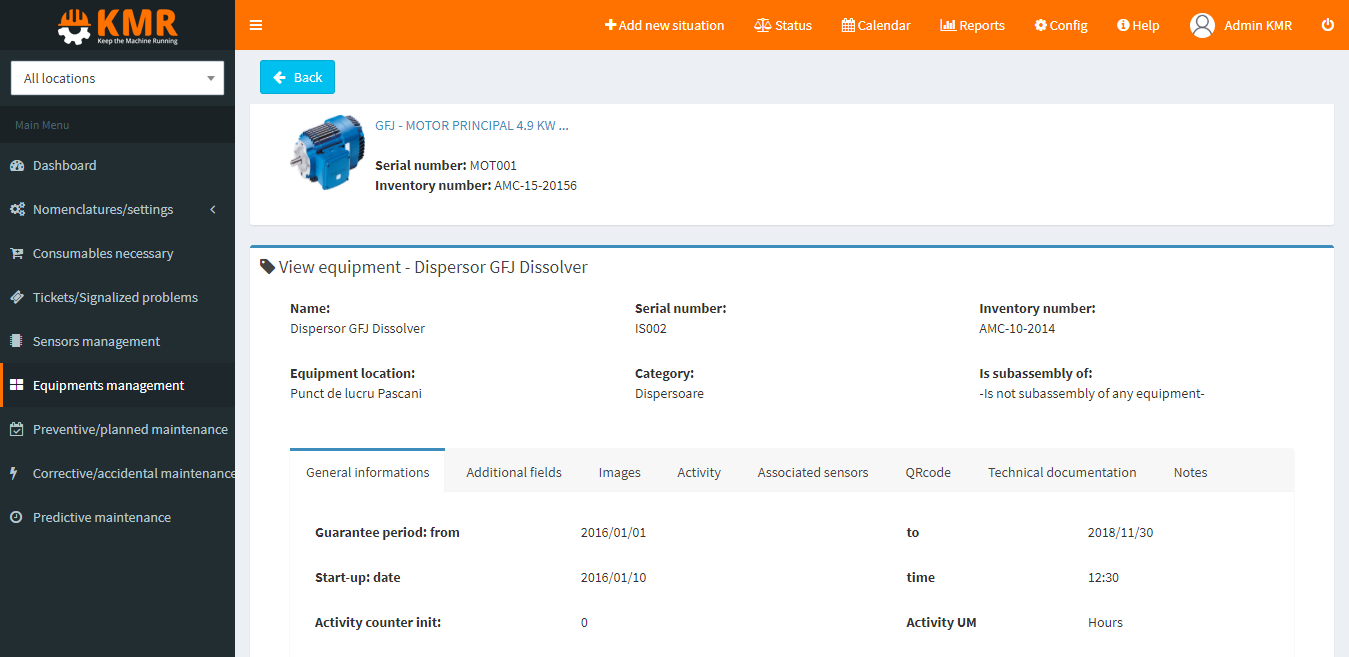Click the Consumables necessary cart icon
Image resolution: width=1349 pixels, height=657 pixels.
(x=16, y=253)
